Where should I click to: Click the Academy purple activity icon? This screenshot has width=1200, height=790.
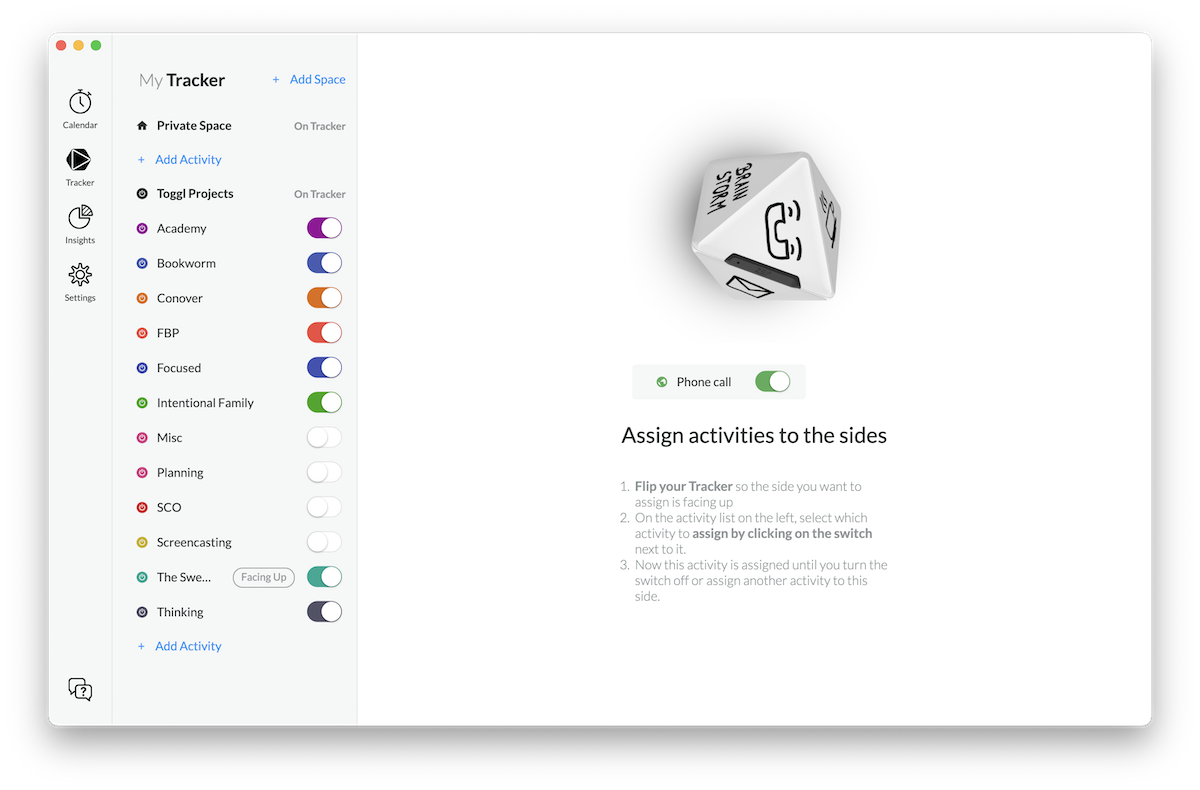click(142, 229)
